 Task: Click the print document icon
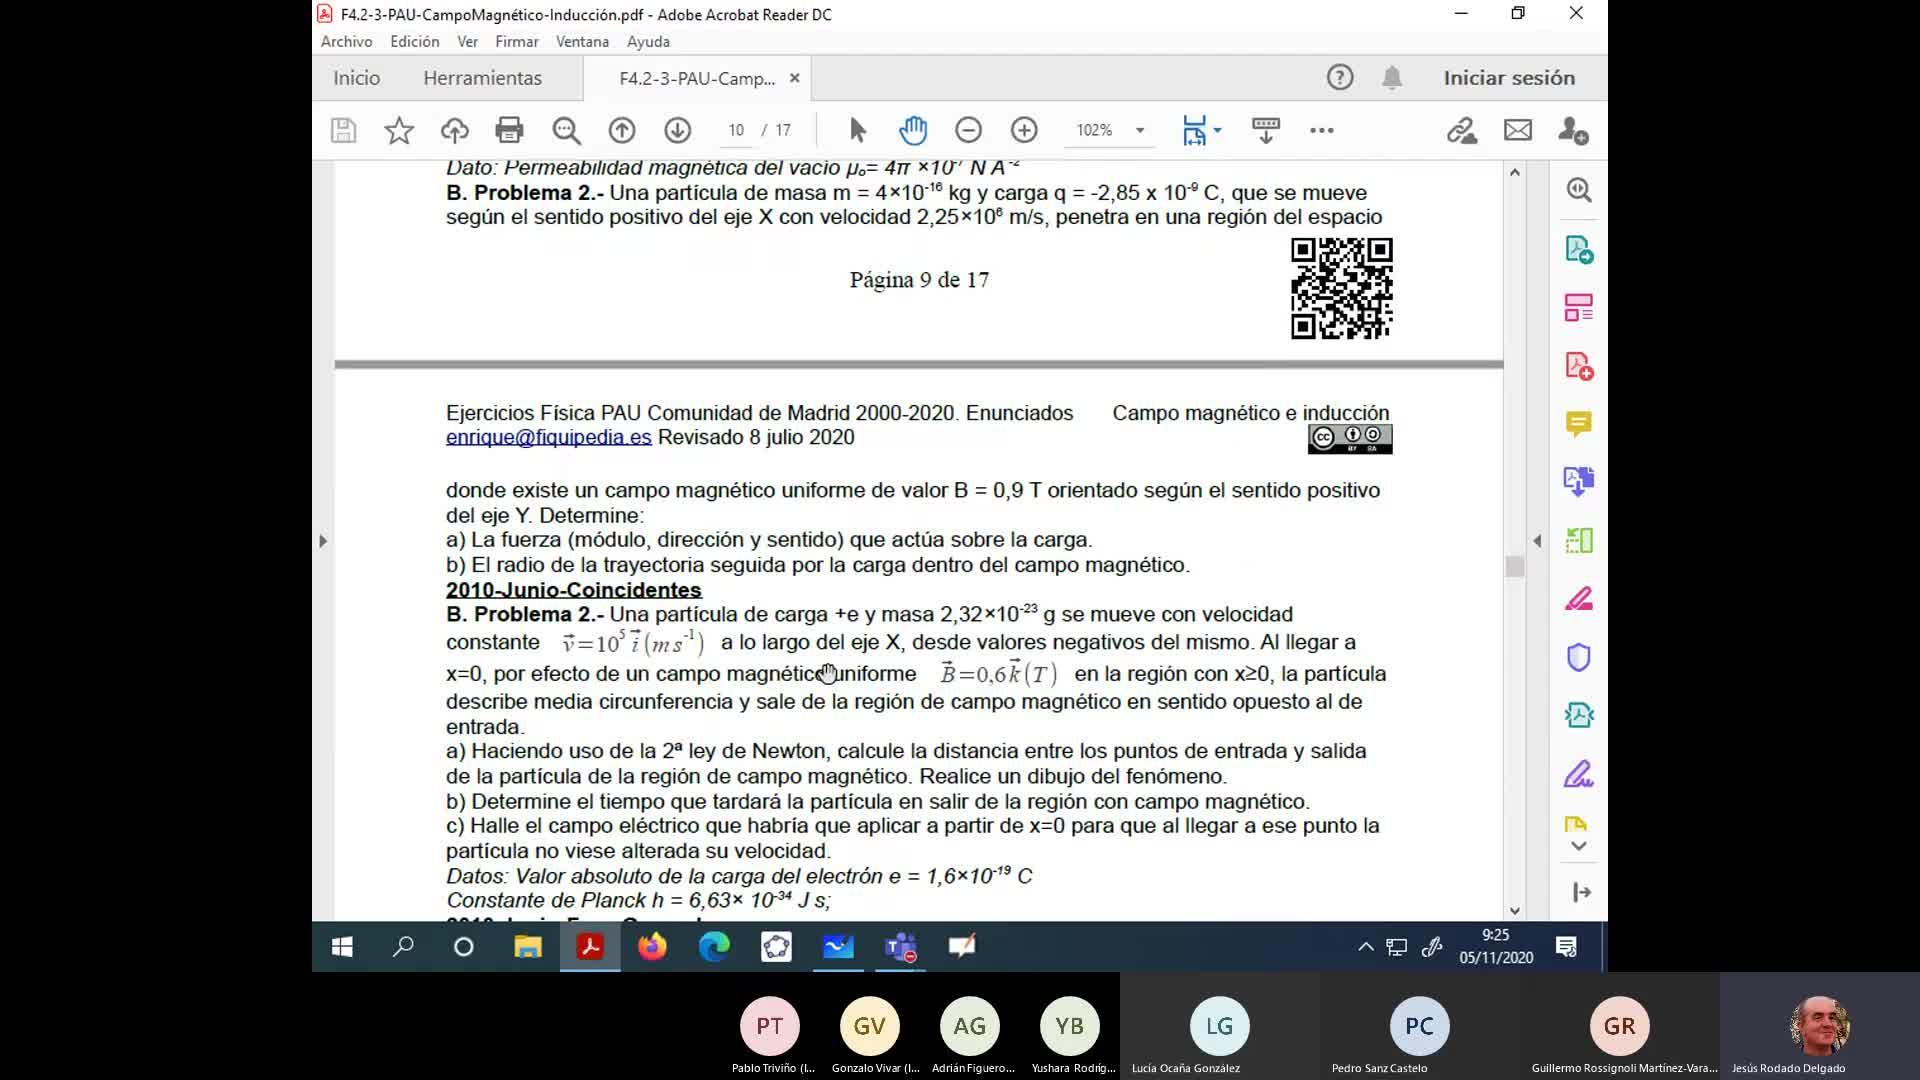pos(509,130)
